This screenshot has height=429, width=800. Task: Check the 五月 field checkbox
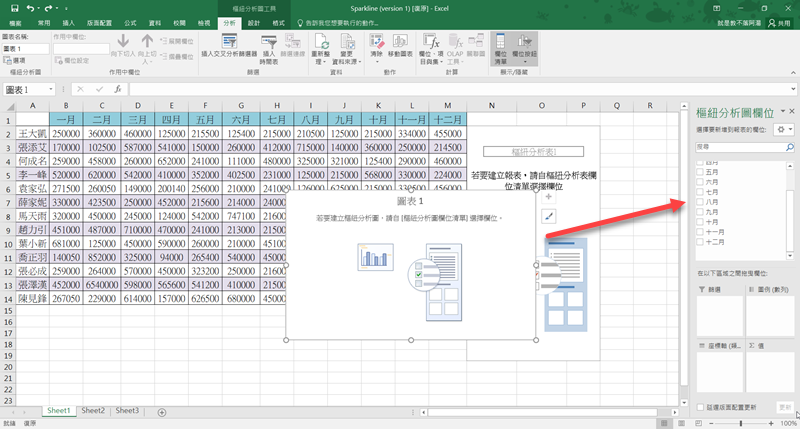tap(699, 171)
